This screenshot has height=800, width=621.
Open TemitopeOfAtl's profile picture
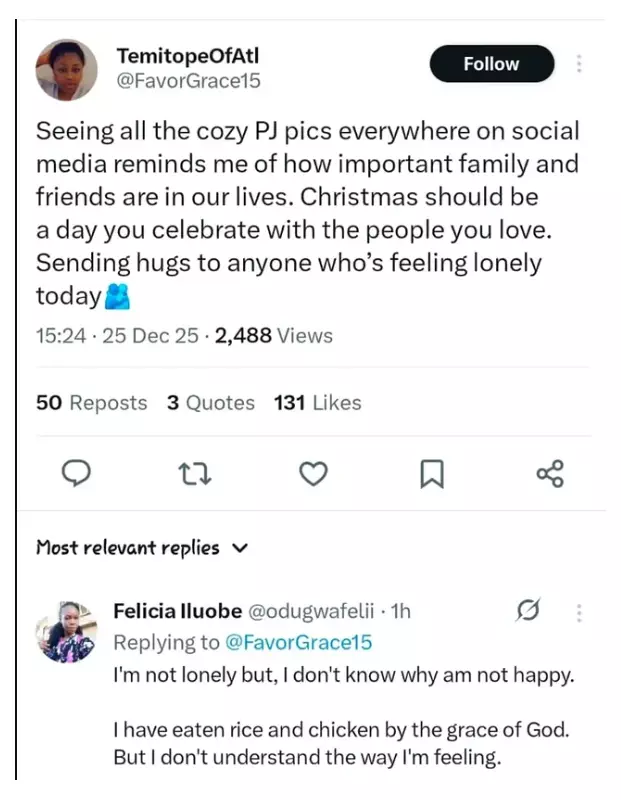64,64
